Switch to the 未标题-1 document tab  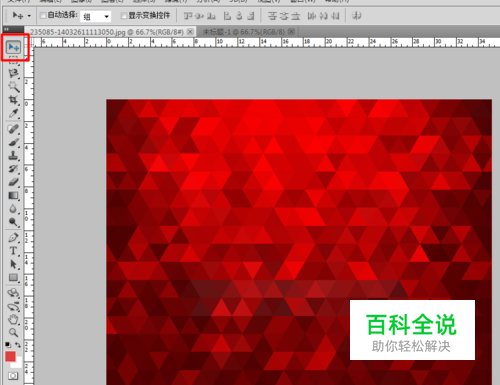point(244,32)
